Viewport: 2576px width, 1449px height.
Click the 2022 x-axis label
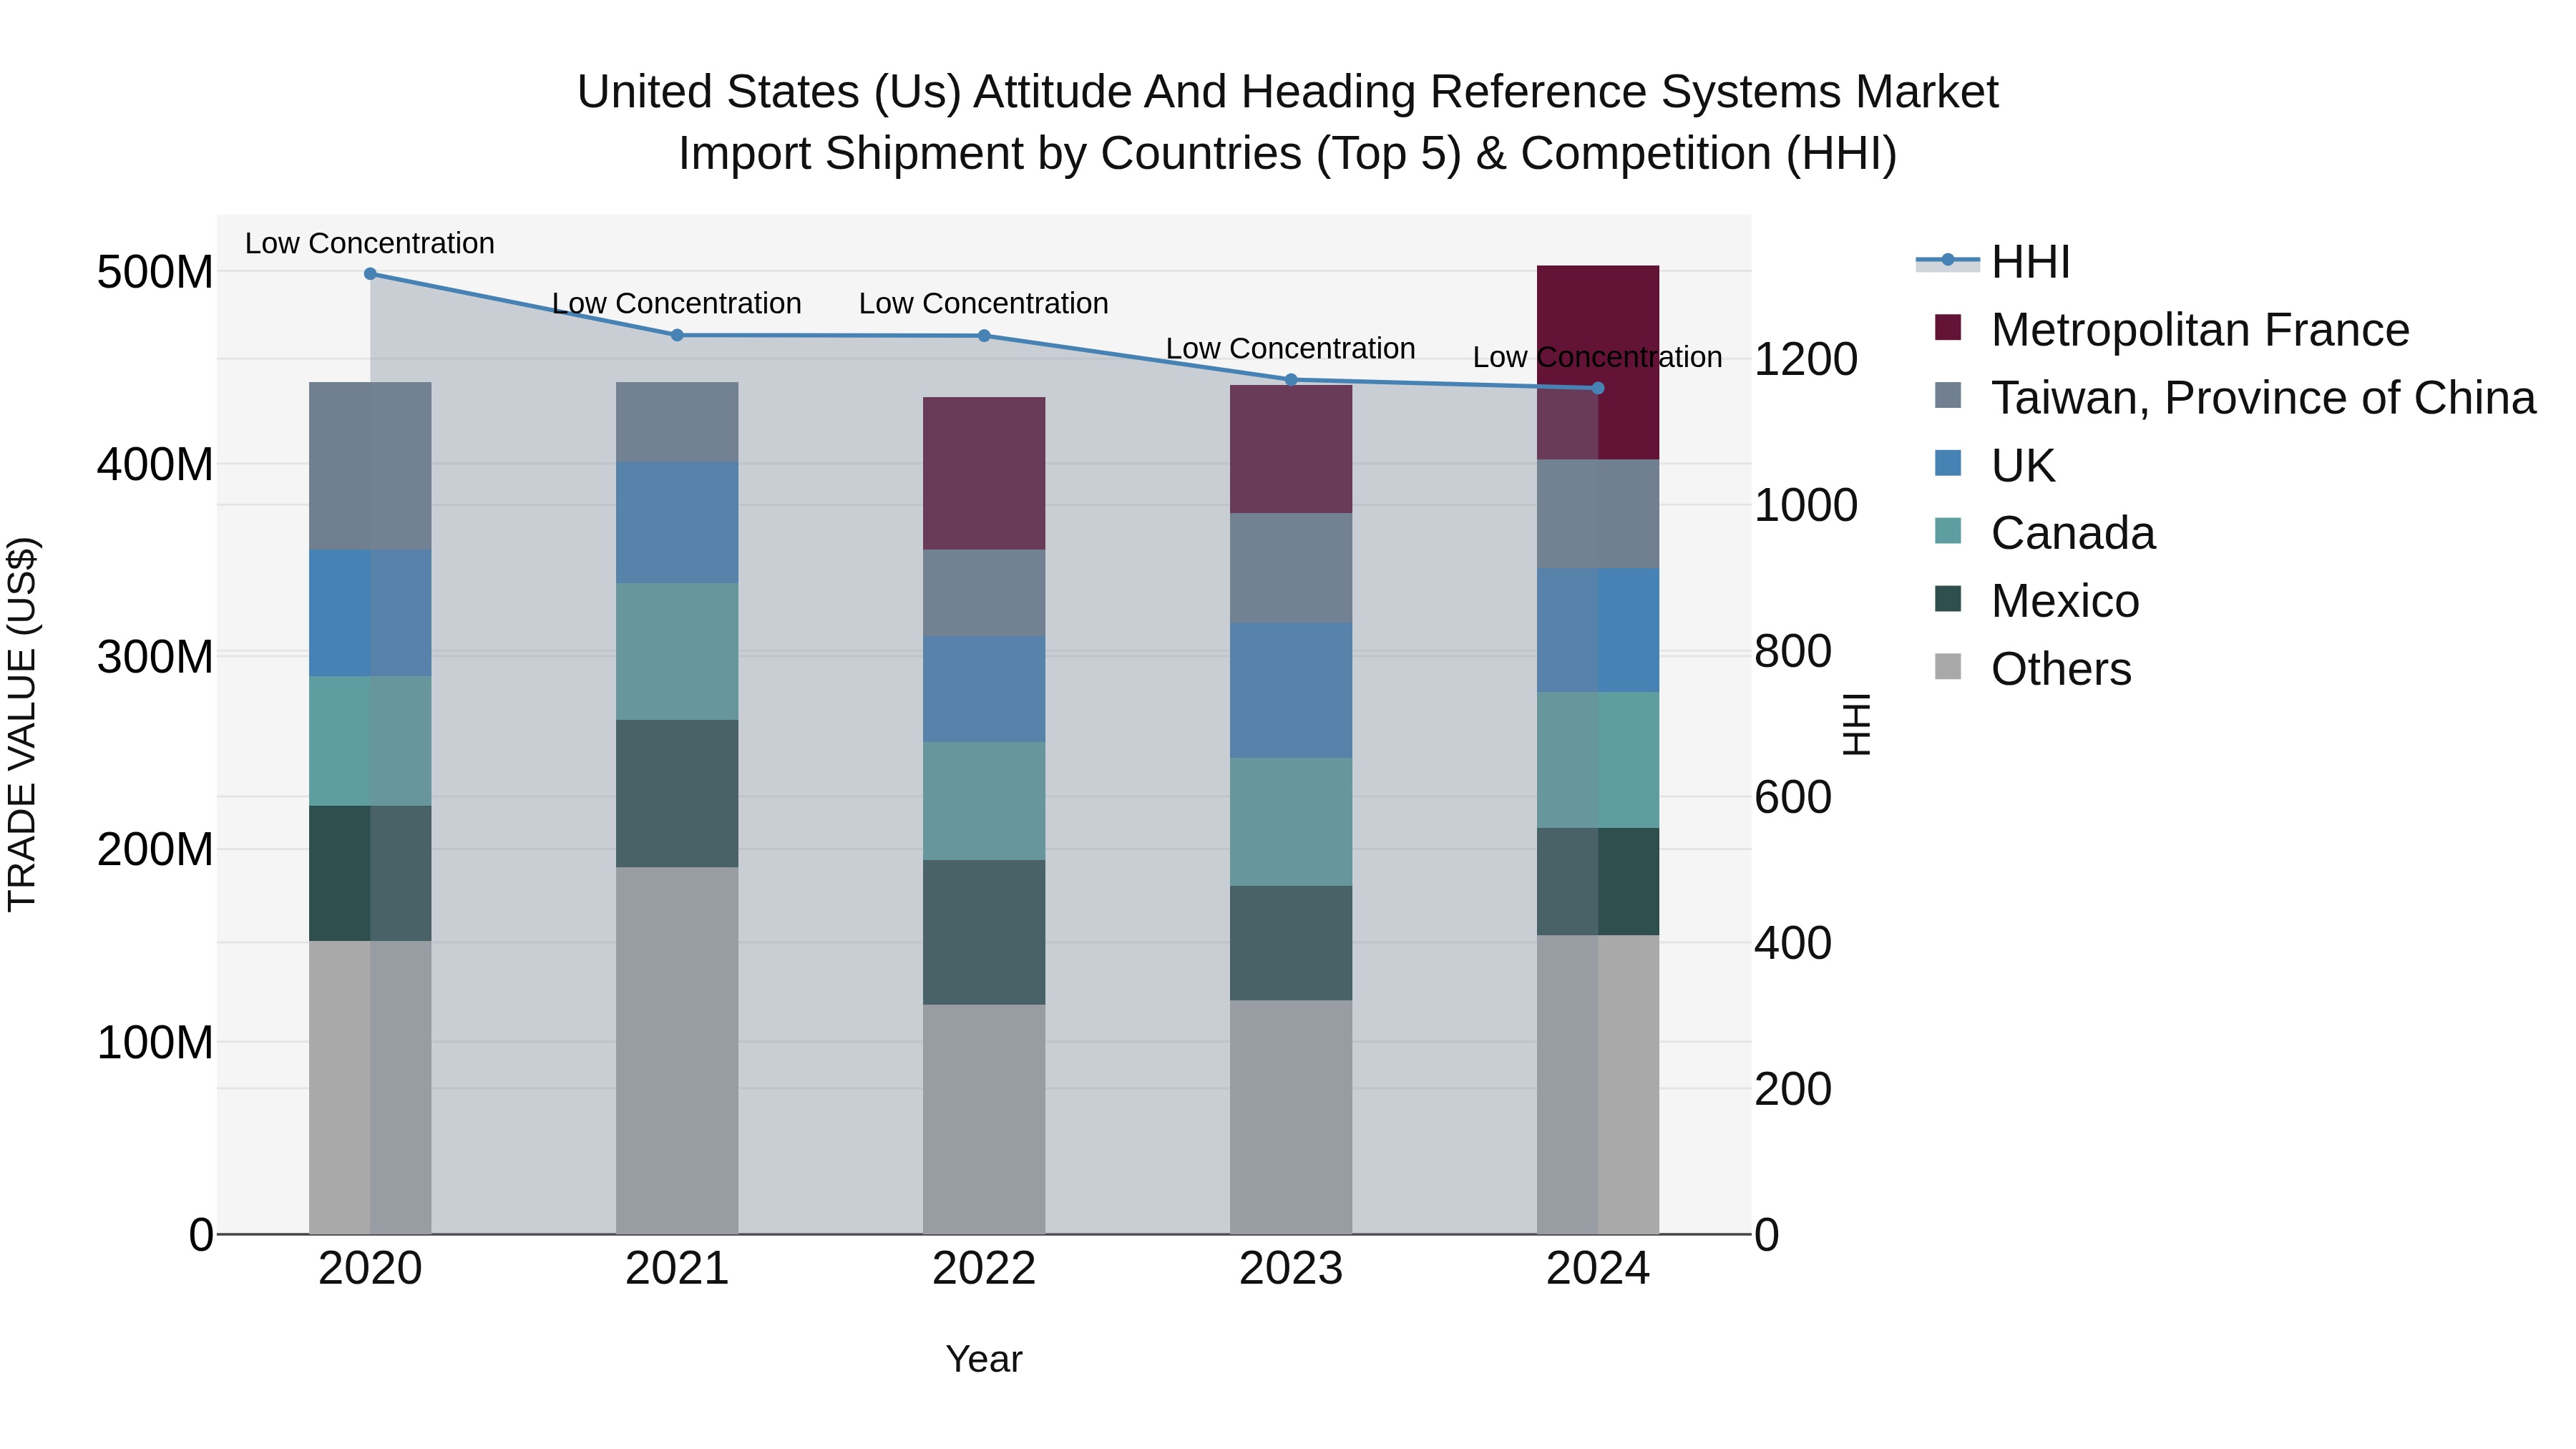(984, 1269)
